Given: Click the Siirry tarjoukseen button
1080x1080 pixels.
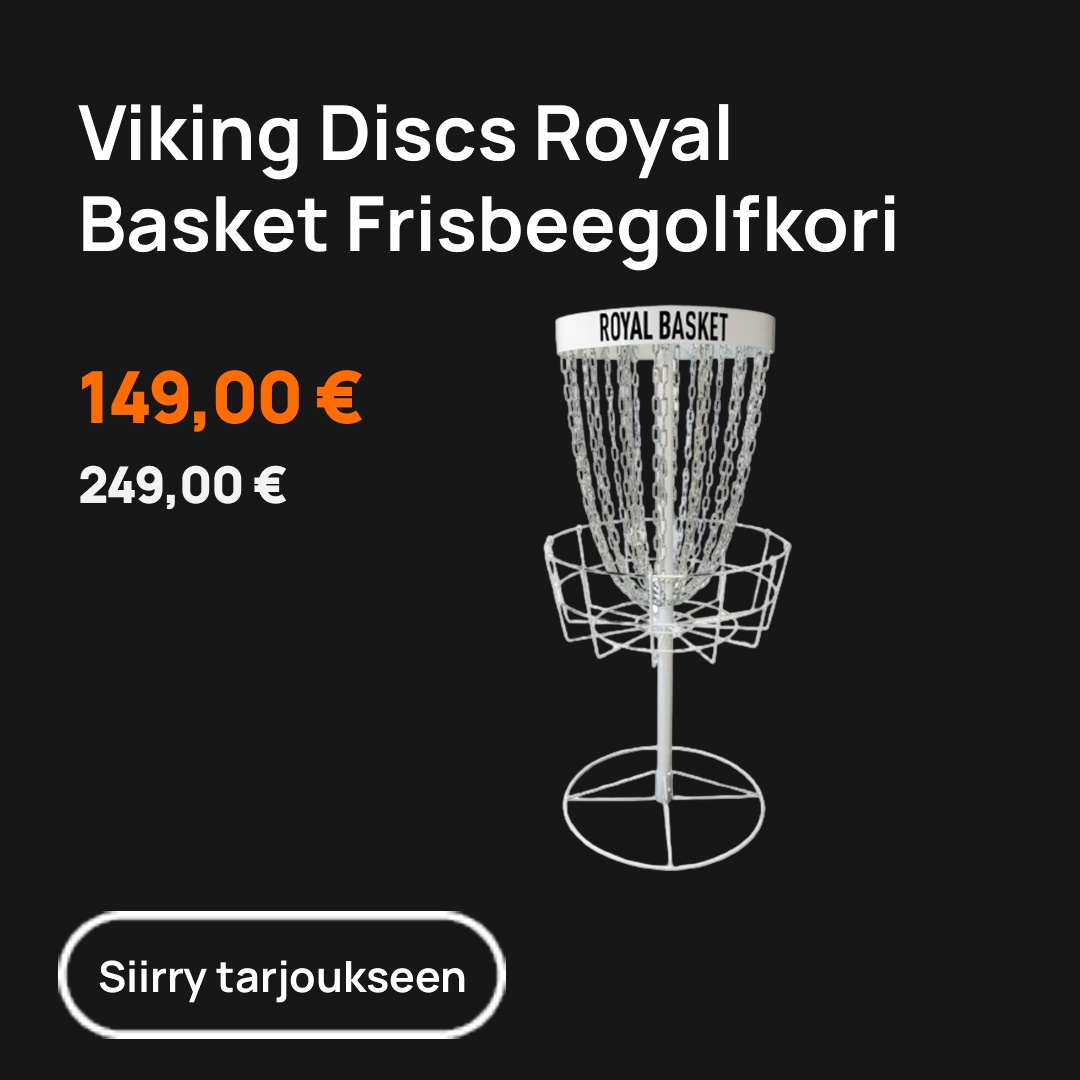Looking at the screenshot, I should (x=282, y=975).
